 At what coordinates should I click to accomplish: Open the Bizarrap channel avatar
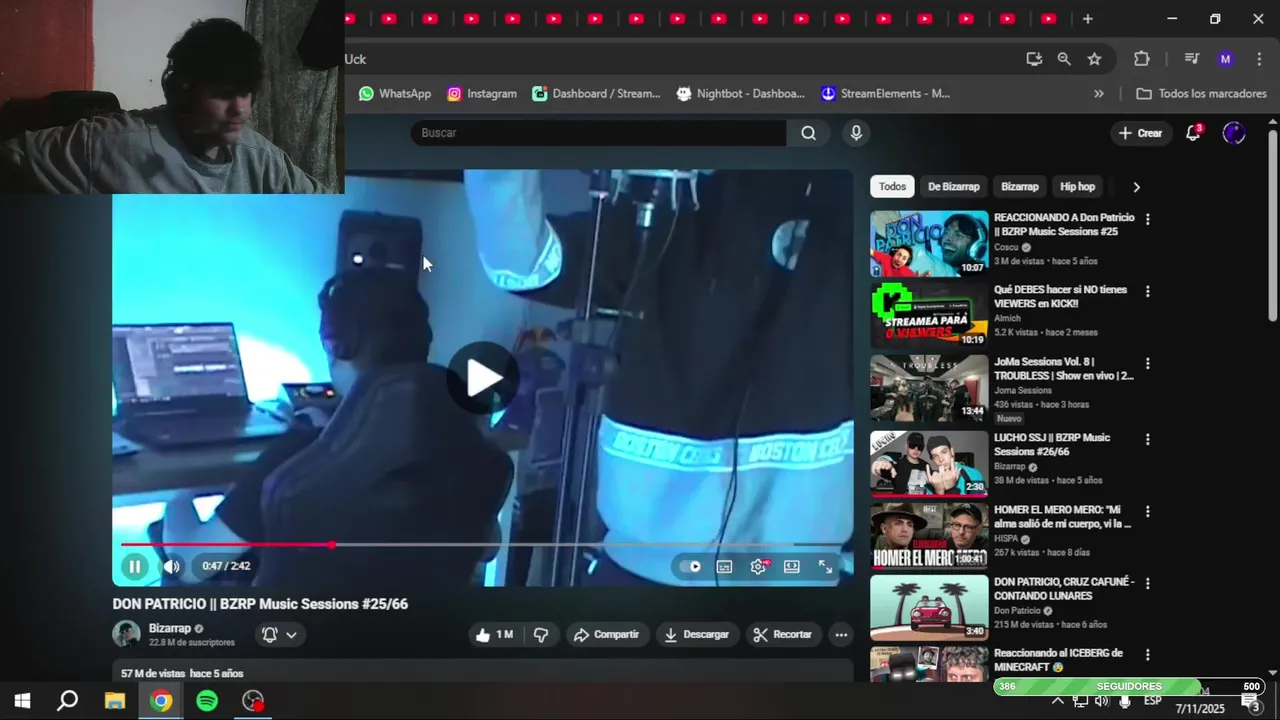pyautogui.click(x=126, y=634)
